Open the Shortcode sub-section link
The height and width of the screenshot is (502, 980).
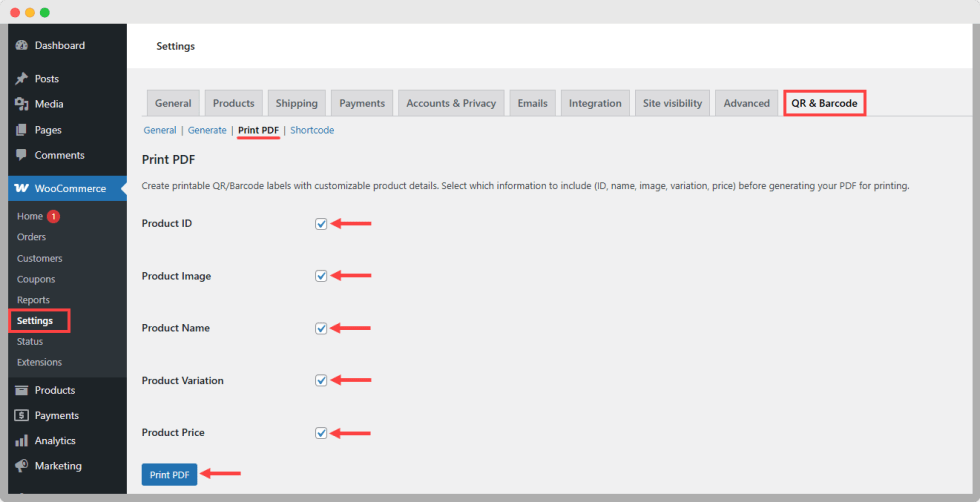(x=312, y=130)
